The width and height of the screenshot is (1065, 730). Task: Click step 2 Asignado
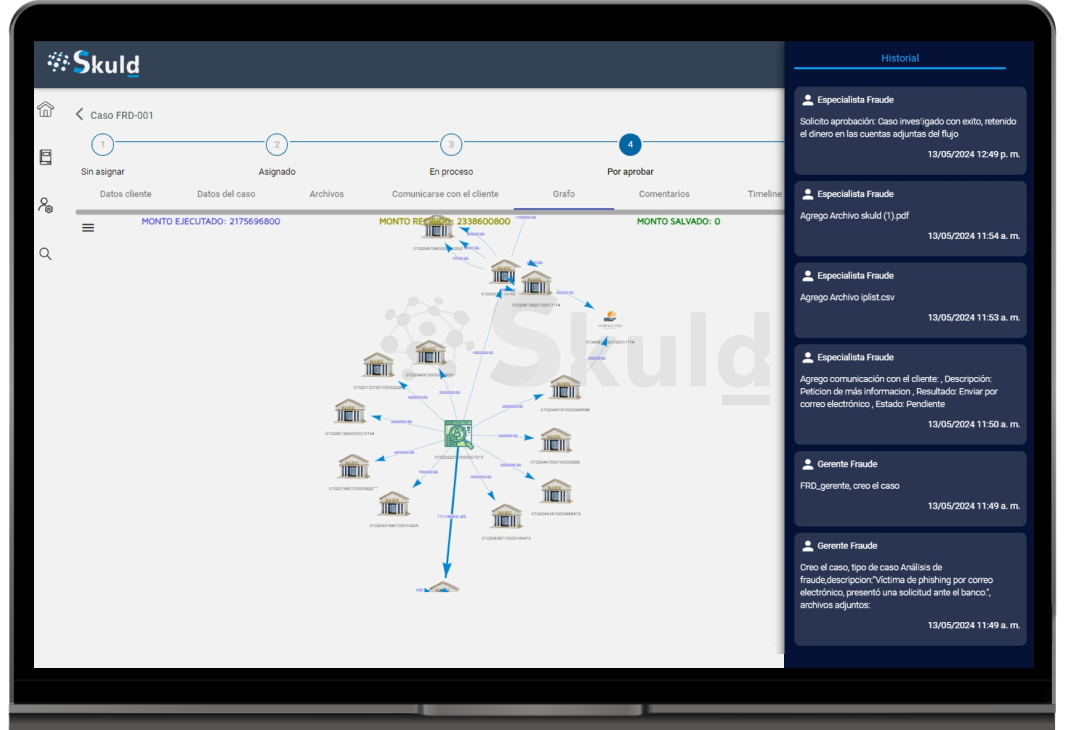pyautogui.click(x=277, y=145)
